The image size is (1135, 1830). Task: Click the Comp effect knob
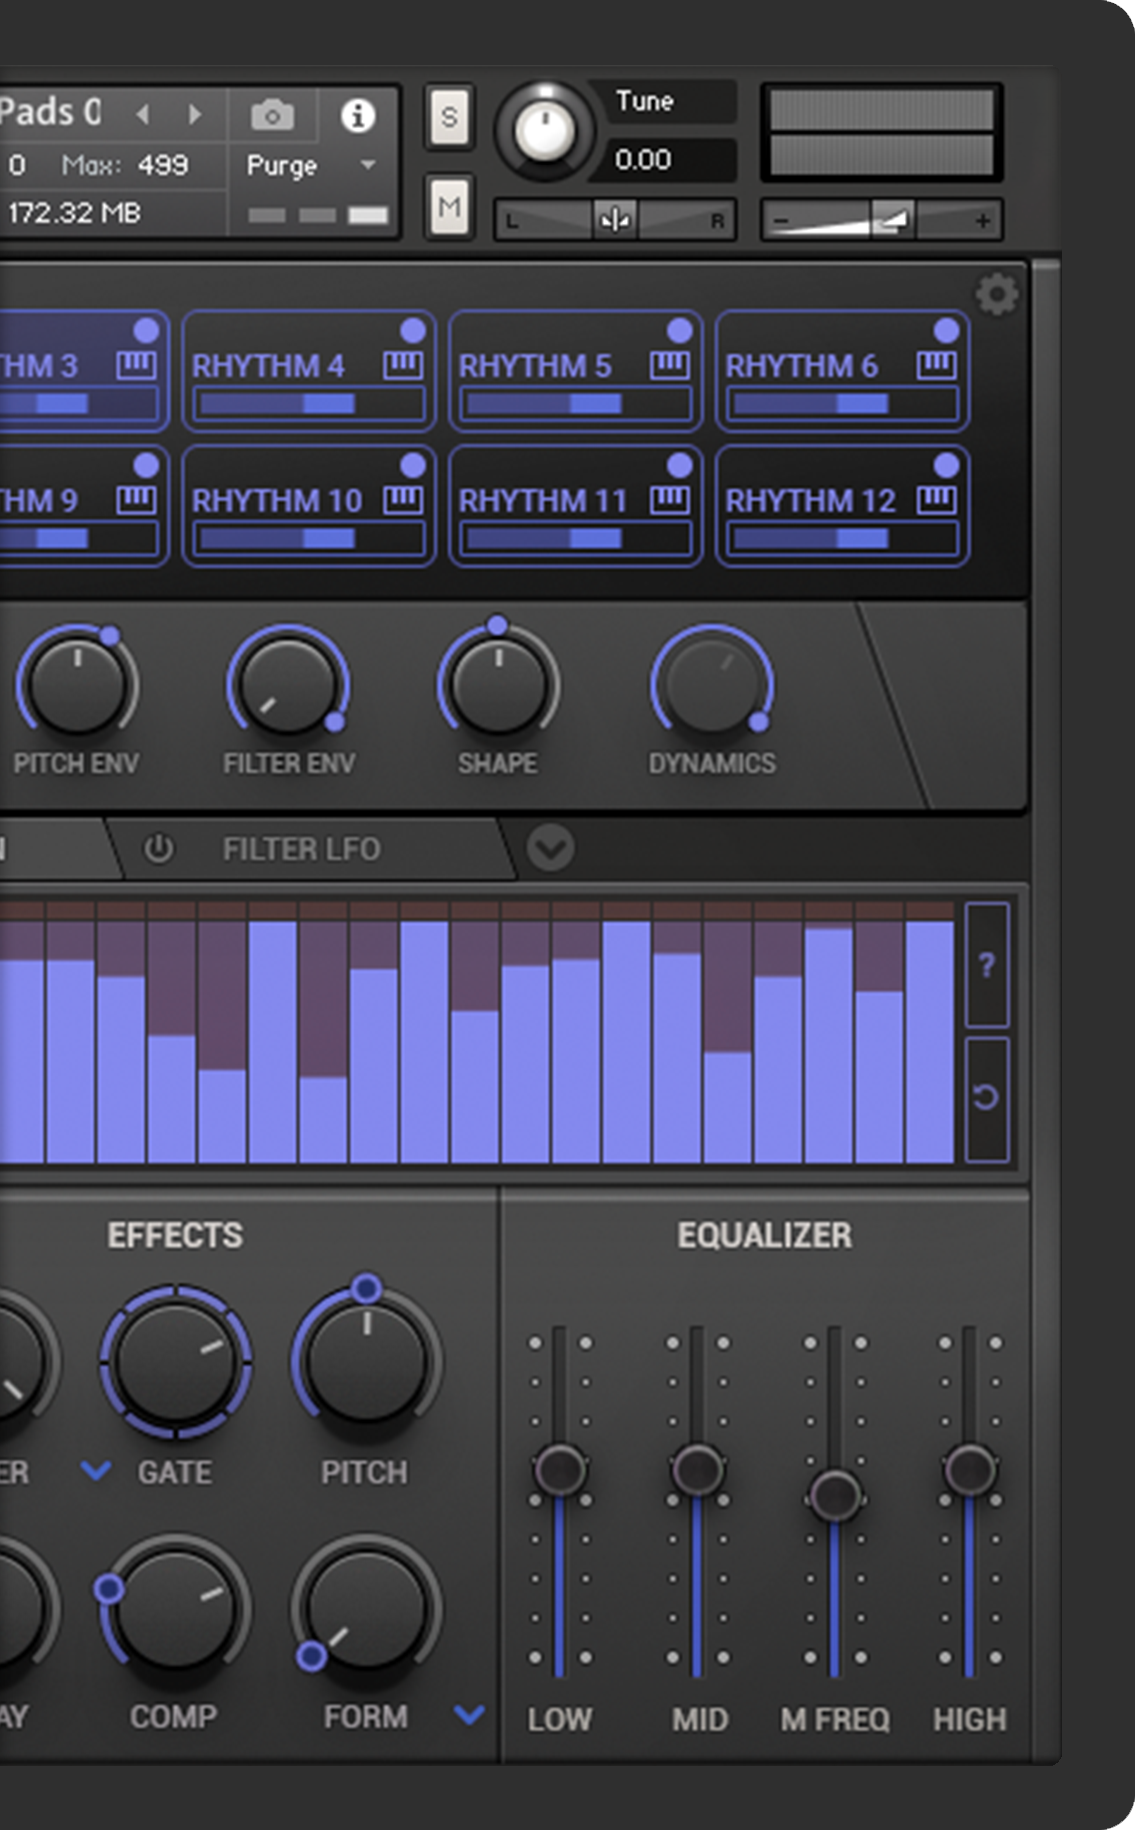point(175,1610)
